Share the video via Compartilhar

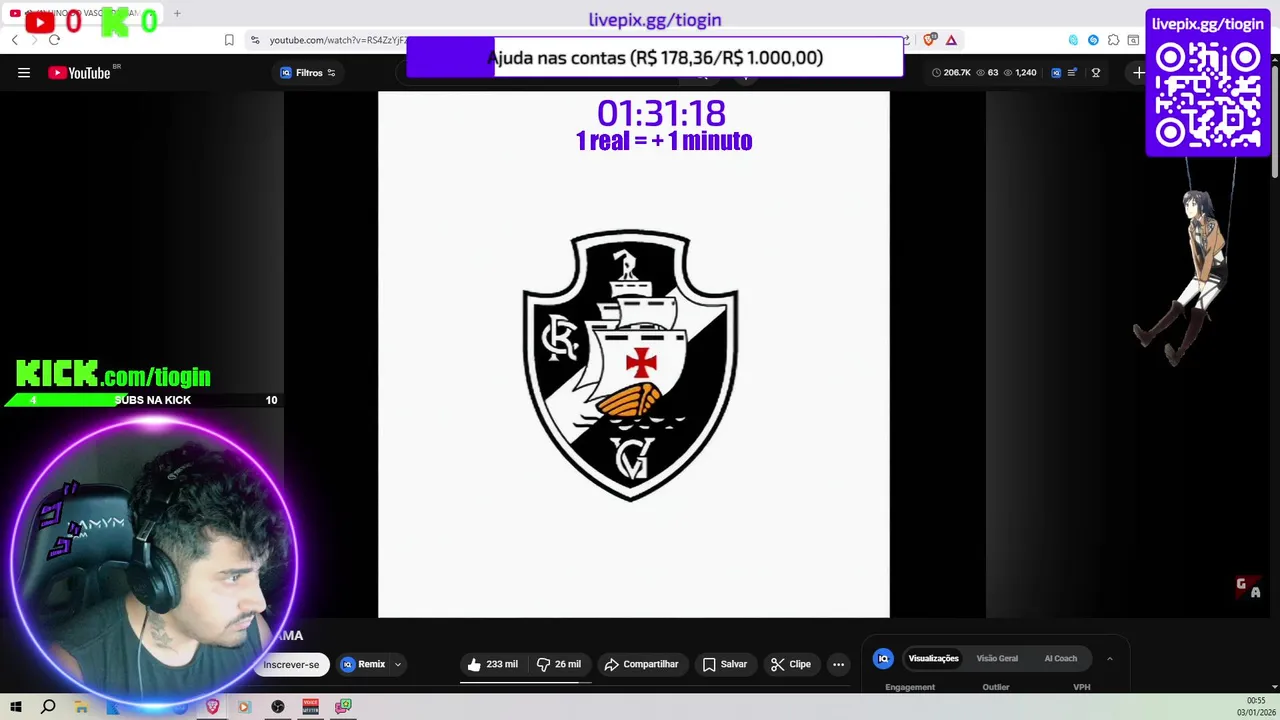pyautogui.click(x=641, y=664)
